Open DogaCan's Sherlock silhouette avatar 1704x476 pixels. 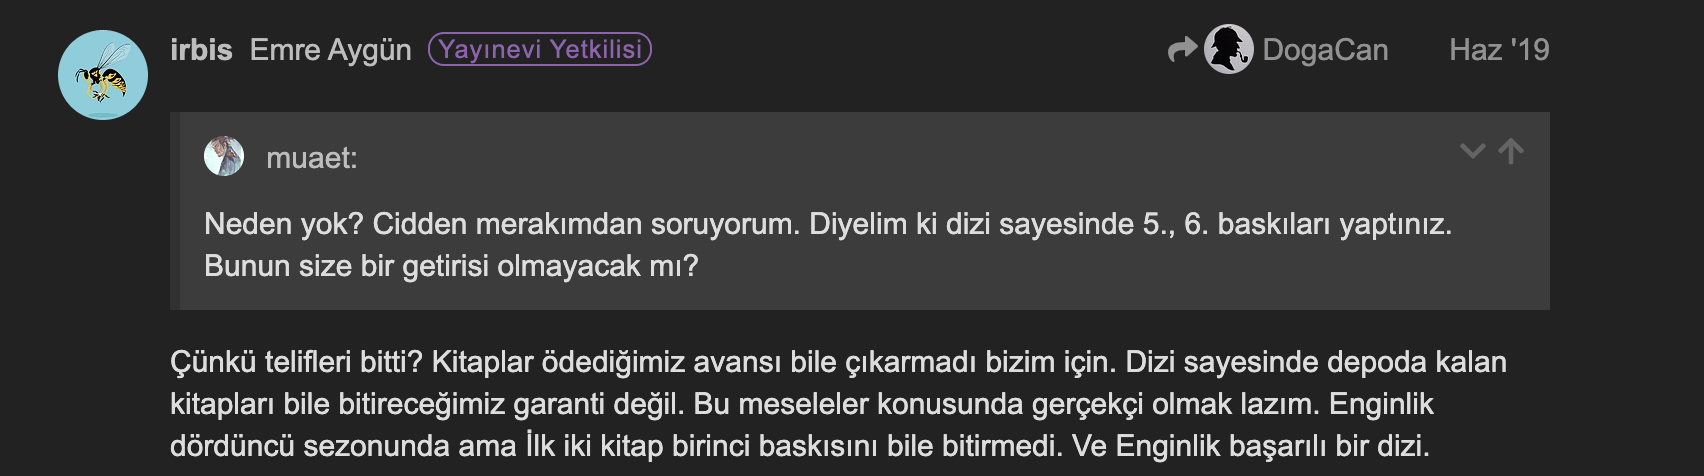click(1228, 49)
